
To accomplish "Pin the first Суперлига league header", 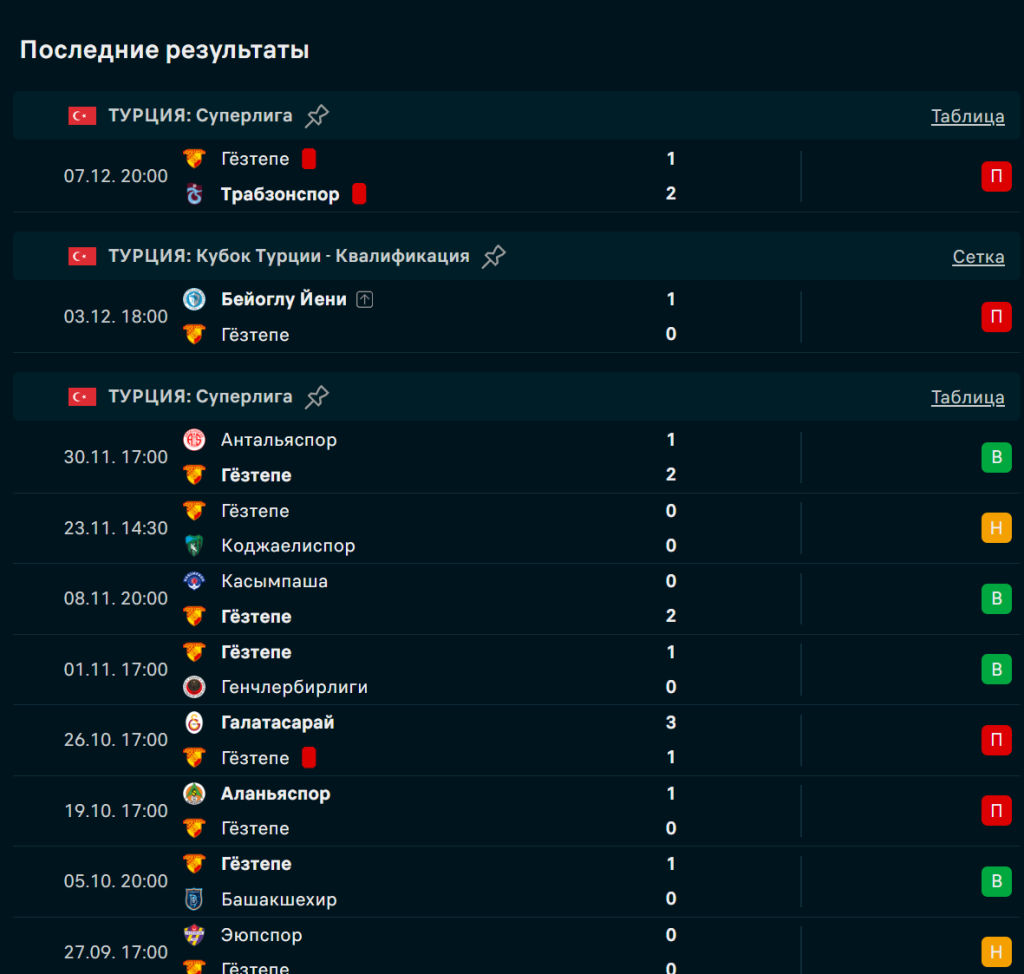I will pyautogui.click(x=317, y=116).
